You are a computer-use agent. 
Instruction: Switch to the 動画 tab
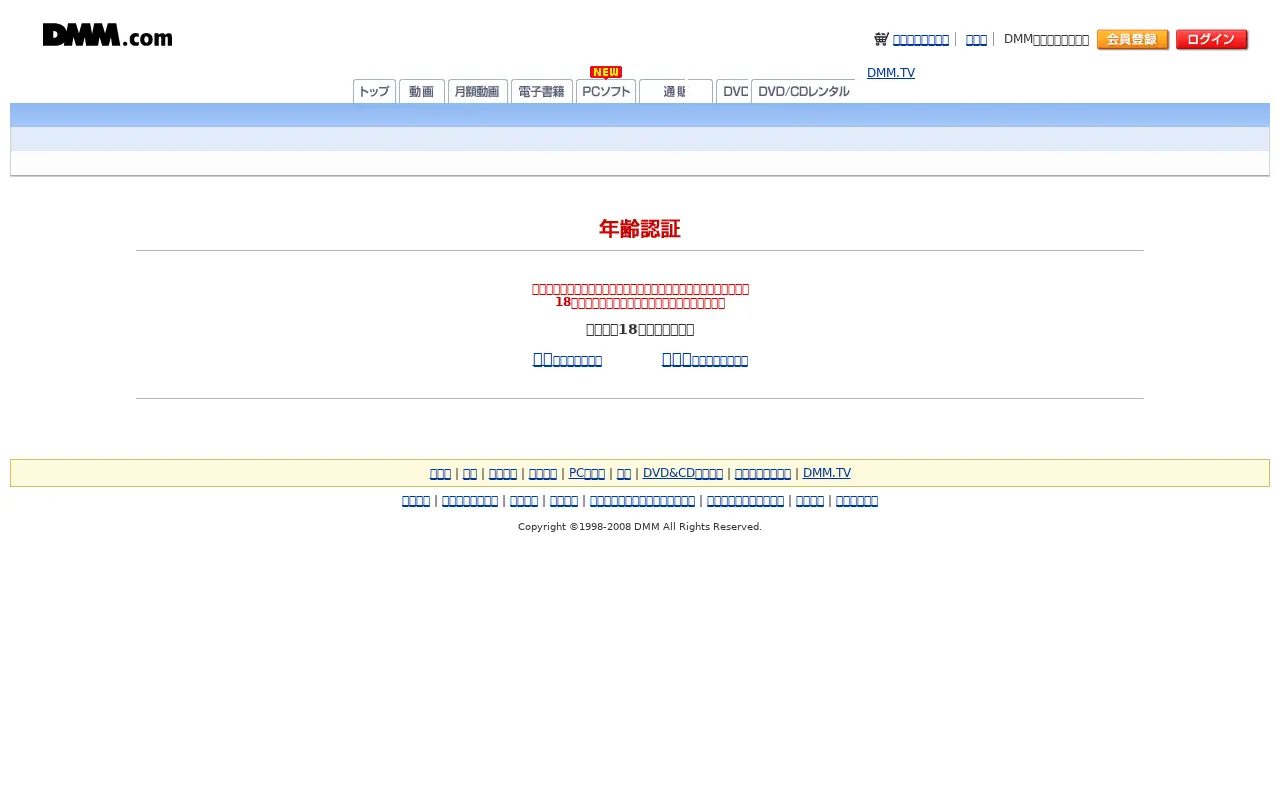(422, 91)
